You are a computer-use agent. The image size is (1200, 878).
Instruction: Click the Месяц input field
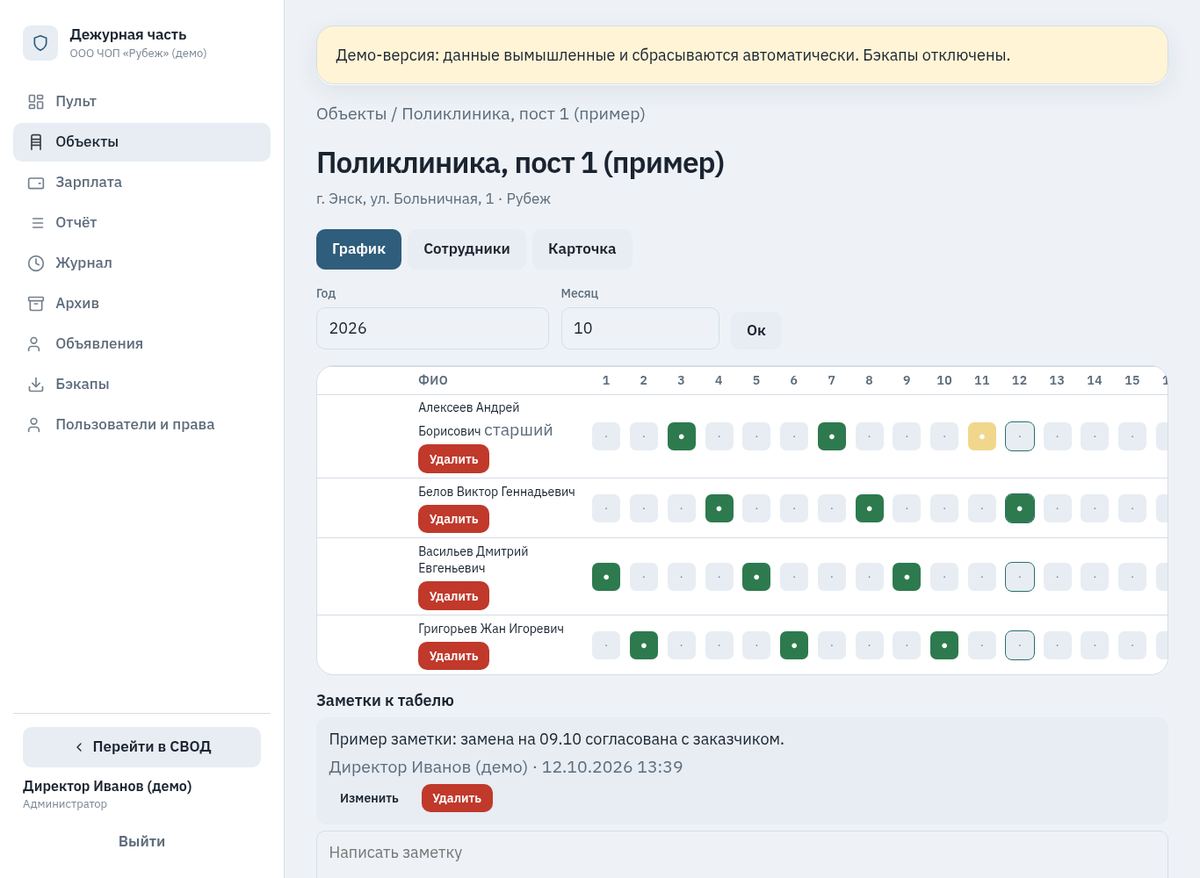640,328
